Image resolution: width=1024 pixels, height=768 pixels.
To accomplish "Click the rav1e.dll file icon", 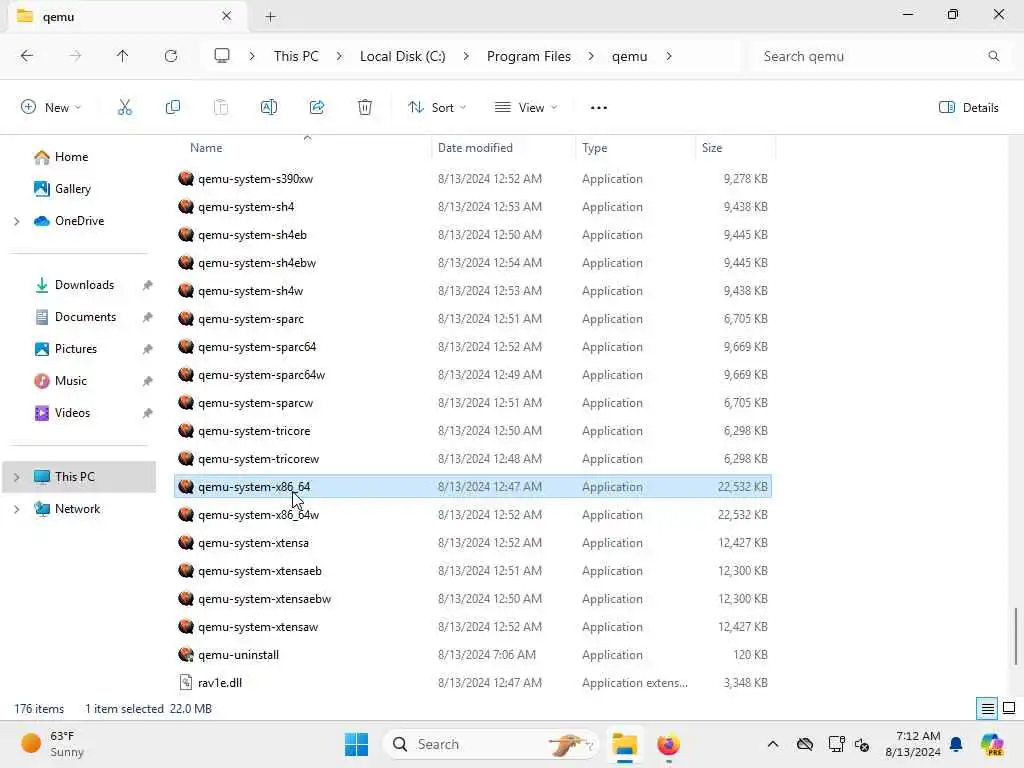I will coord(186,682).
